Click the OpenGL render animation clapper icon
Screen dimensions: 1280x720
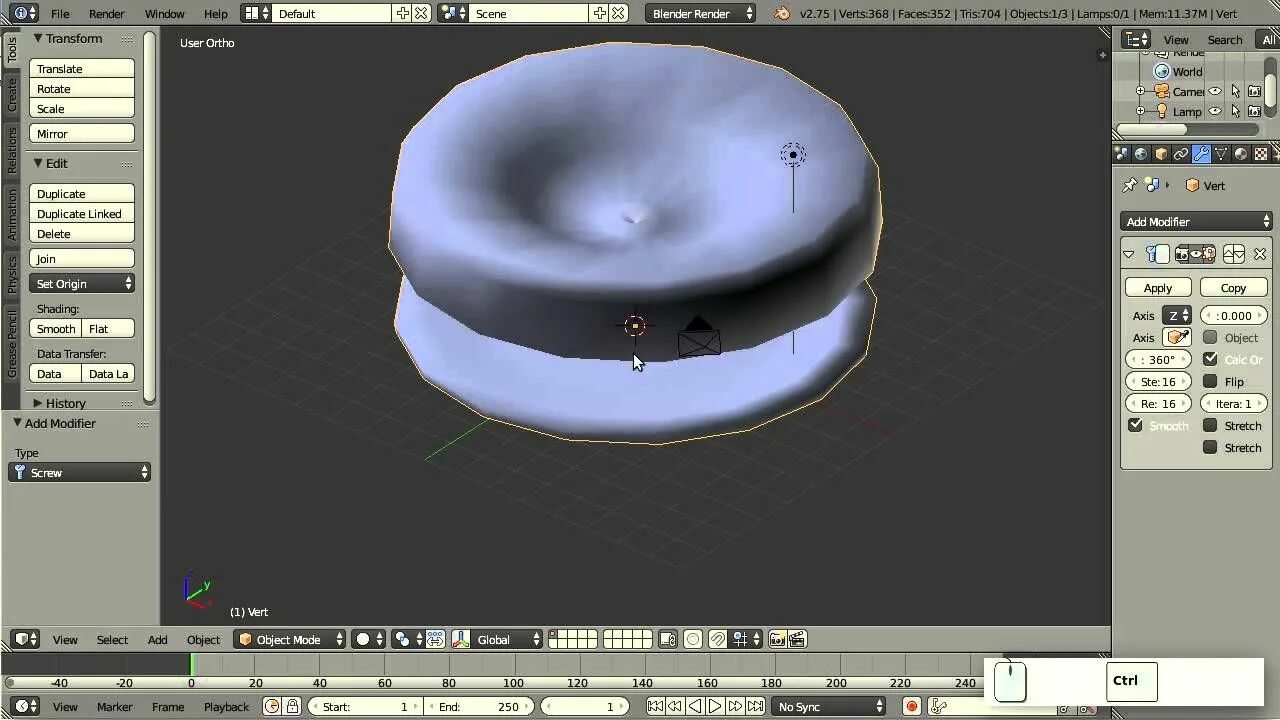[x=797, y=639]
